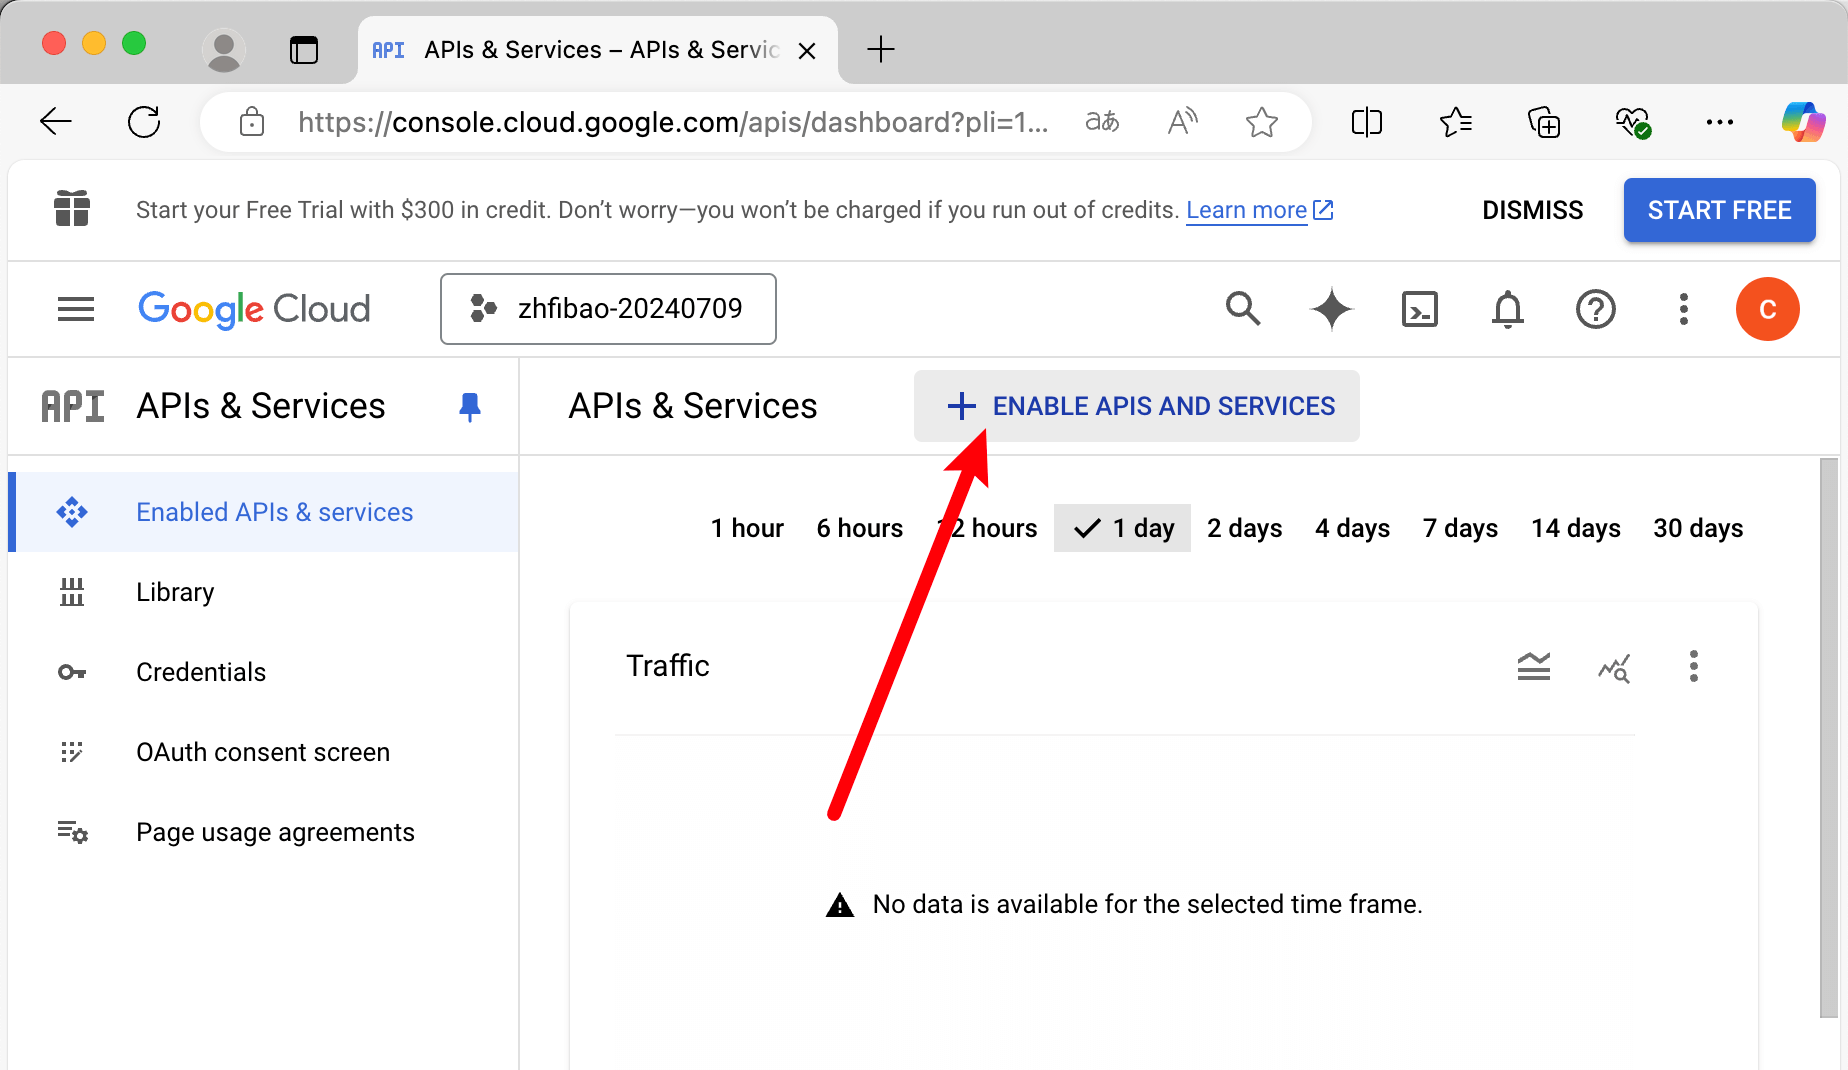Go back with browser back arrow
This screenshot has width=1848, height=1070.
(56, 122)
